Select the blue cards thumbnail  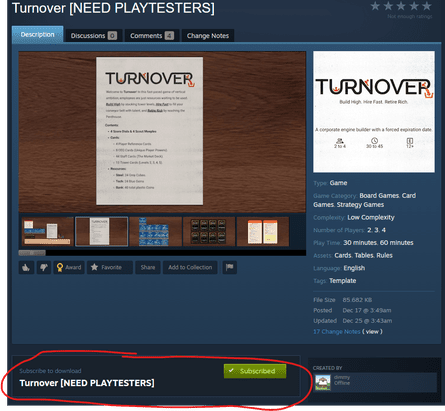[155, 231]
